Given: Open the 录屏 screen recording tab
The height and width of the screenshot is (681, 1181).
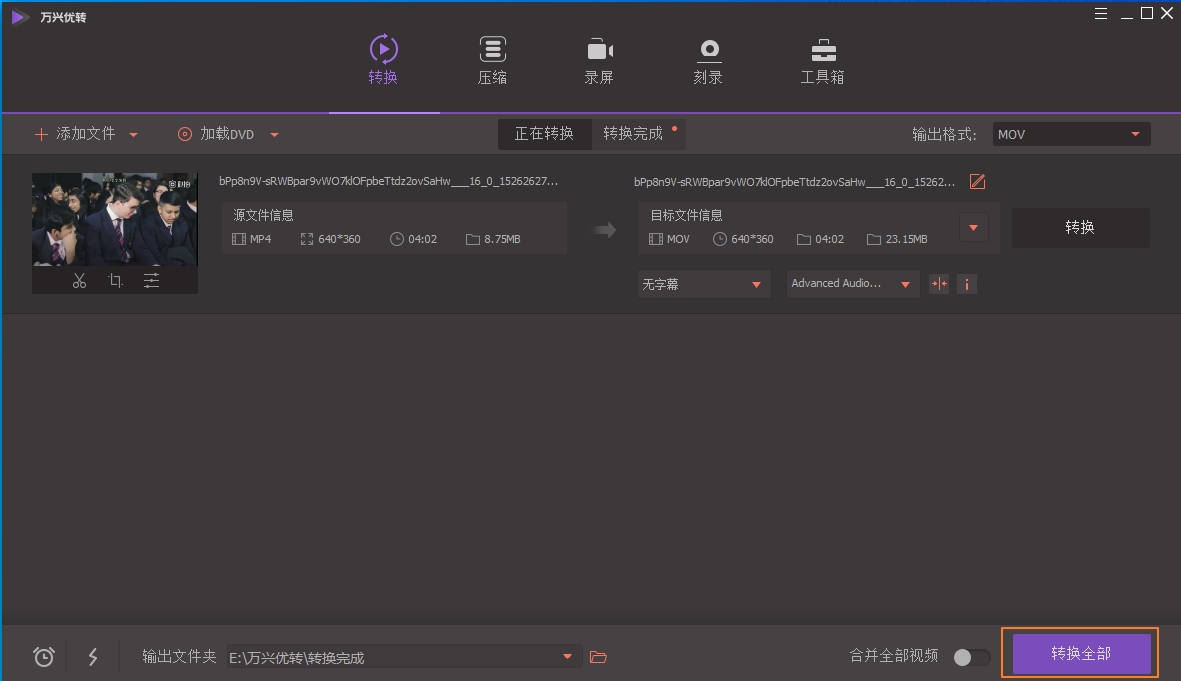Looking at the screenshot, I should 599,60.
